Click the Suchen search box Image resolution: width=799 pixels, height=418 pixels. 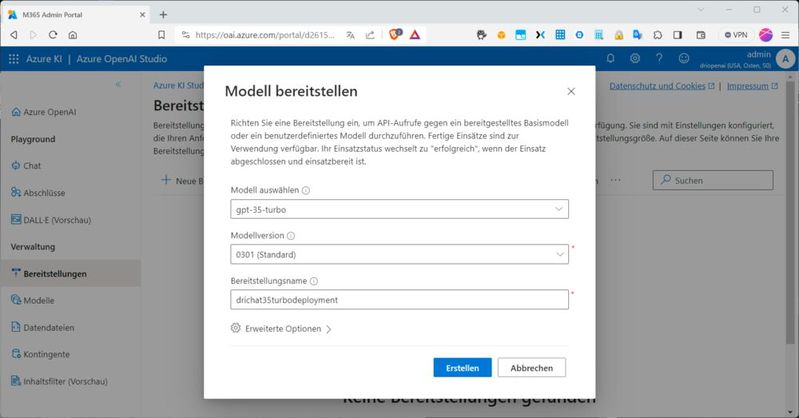point(713,180)
